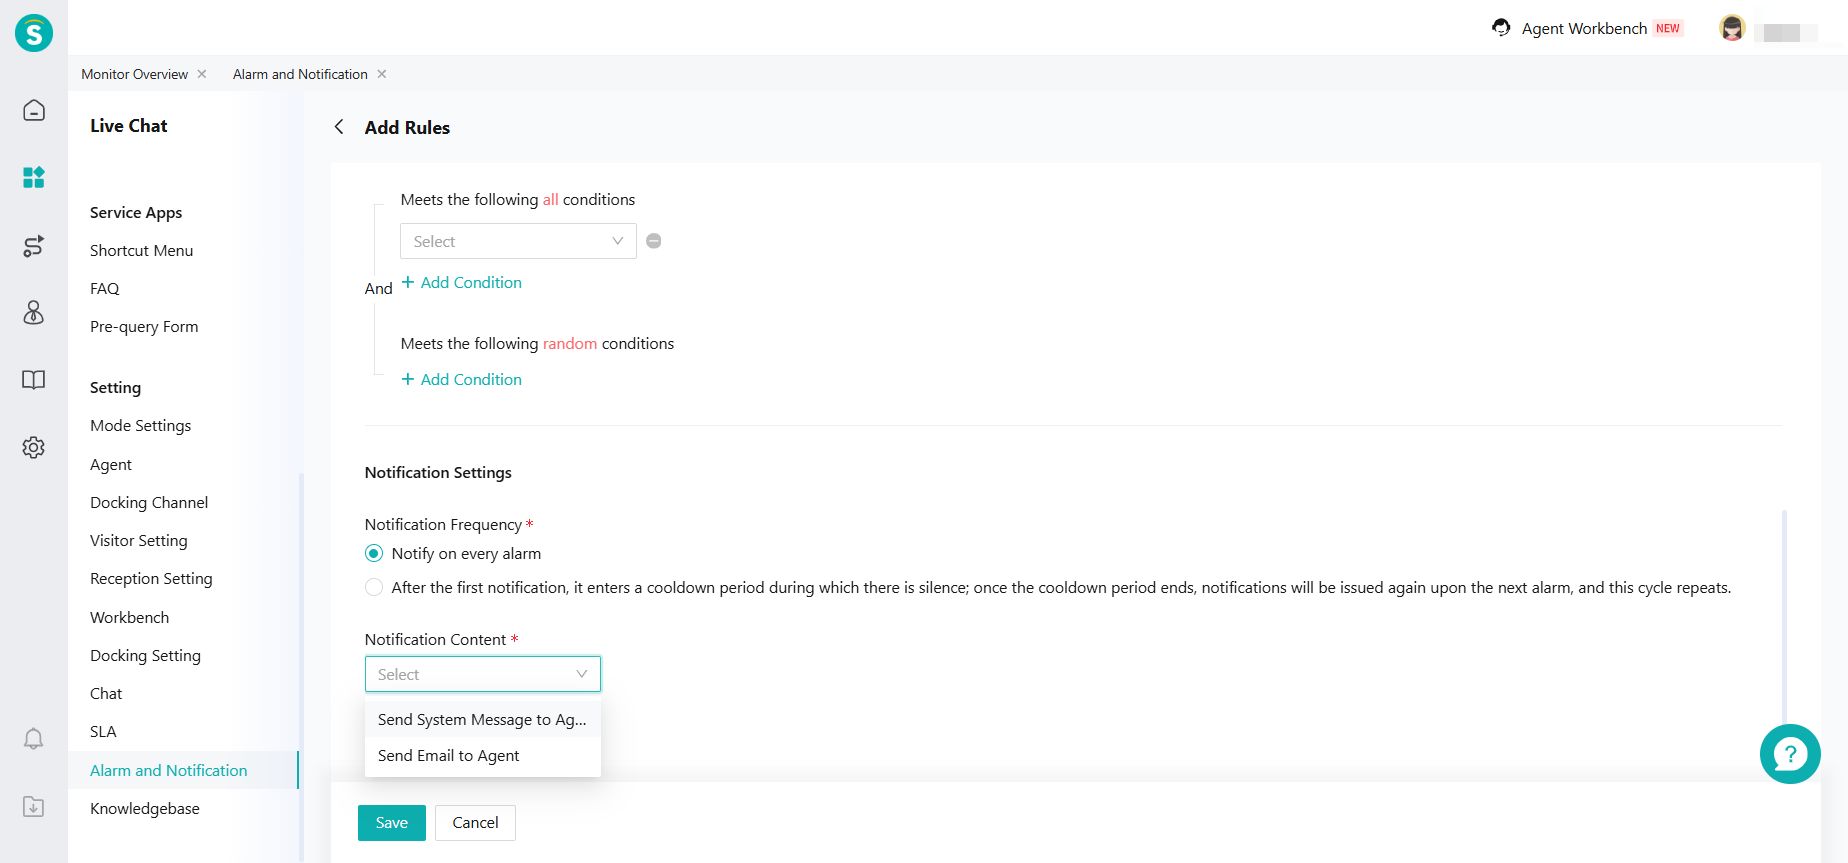The image size is (1848, 863).
Task: Go back using the arrow beside Add Rules
Action: point(339,127)
